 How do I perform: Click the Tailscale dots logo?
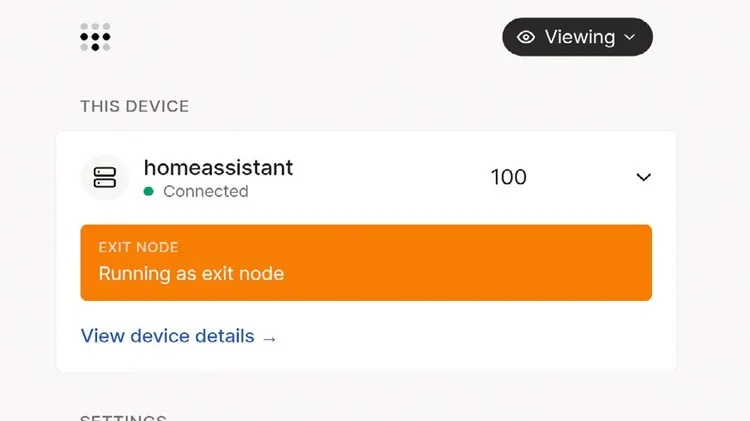tap(95, 37)
